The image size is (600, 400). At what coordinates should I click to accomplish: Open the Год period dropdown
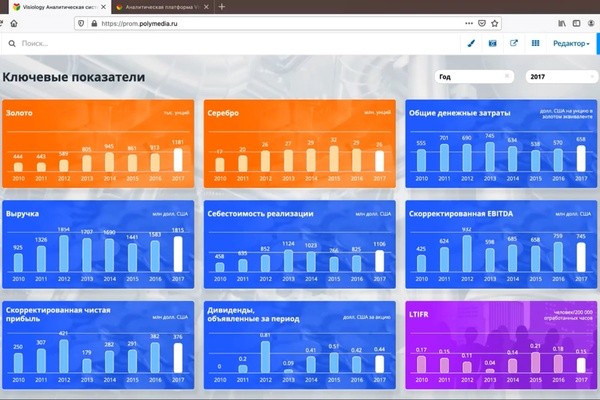(475, 76)
